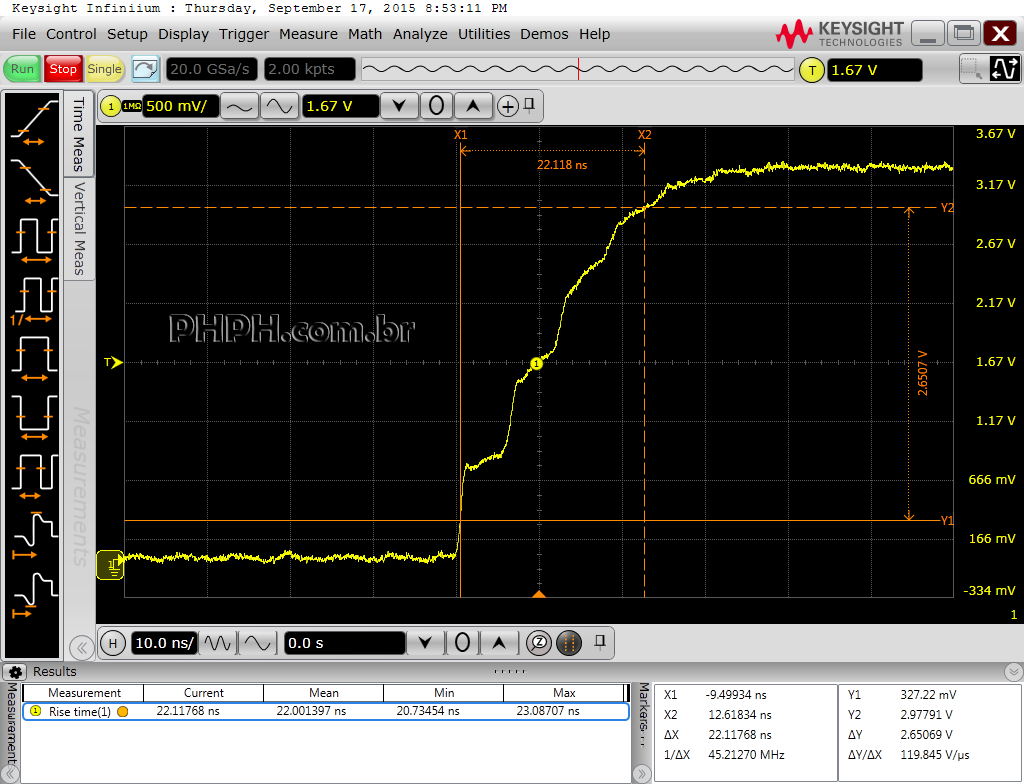Switch to the Vertical Meas tab

coord(79,228)
